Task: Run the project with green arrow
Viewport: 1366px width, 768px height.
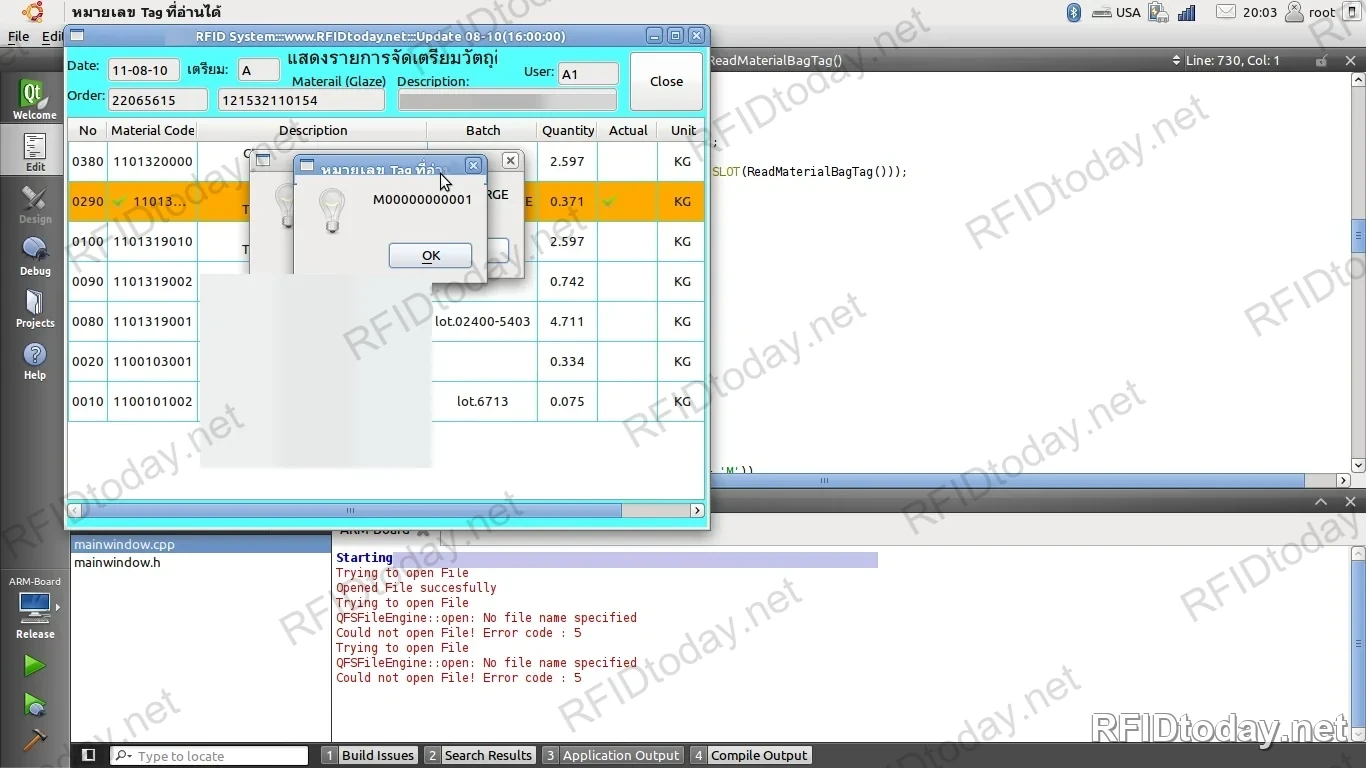Action: tap(34, 665)
